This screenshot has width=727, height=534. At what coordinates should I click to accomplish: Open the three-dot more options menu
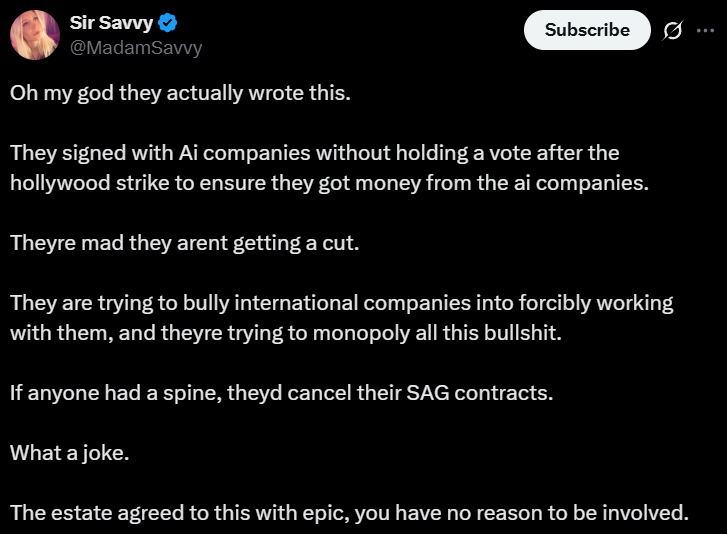click(704, 30)
